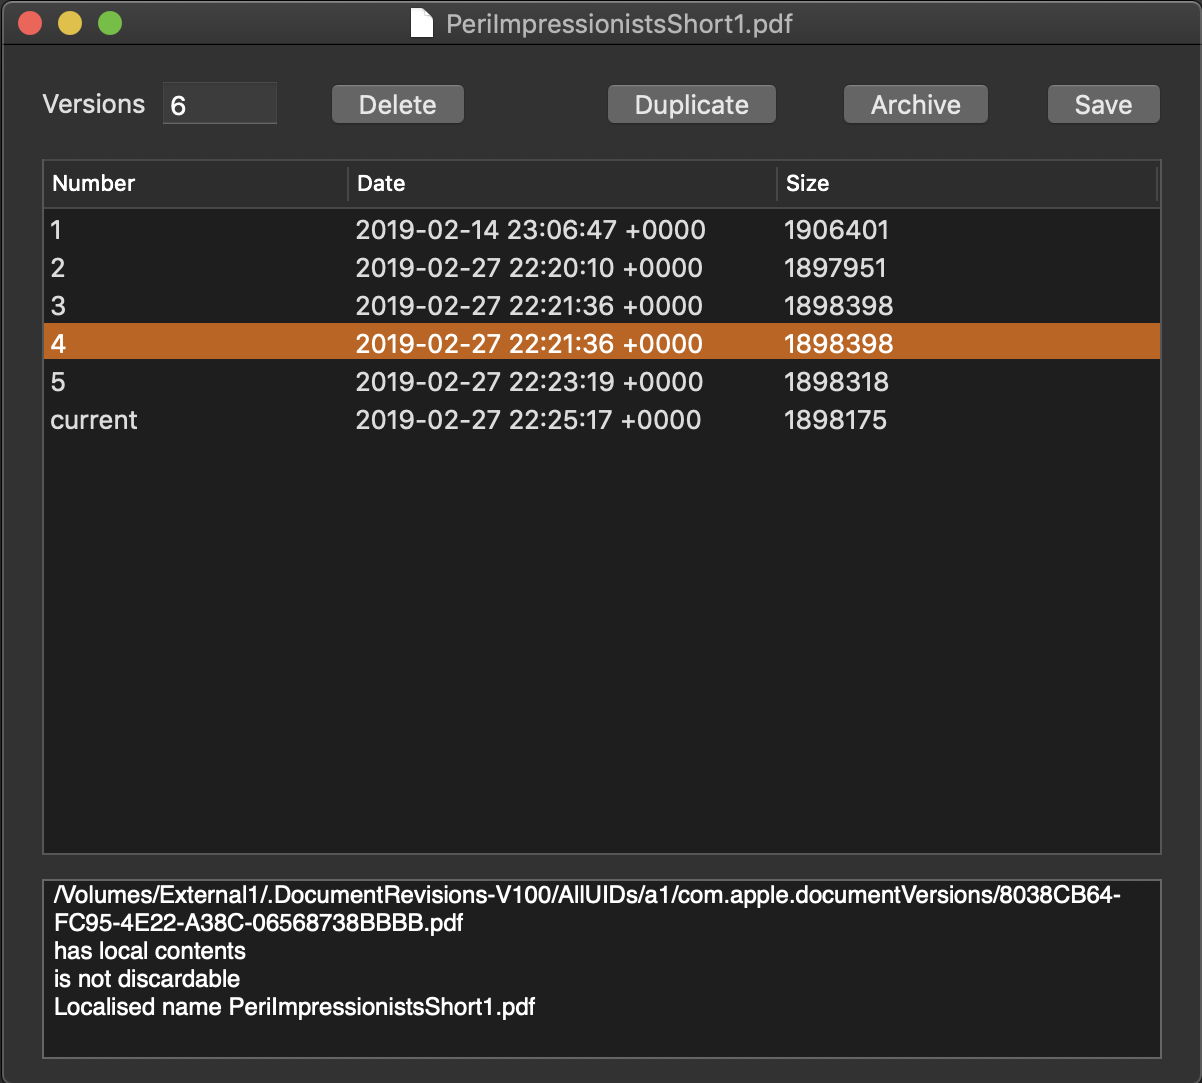Image resolution: width=1202 pixels, height=1083 pixels.
Task: Select version row number 2
Action: coord(602,268)
